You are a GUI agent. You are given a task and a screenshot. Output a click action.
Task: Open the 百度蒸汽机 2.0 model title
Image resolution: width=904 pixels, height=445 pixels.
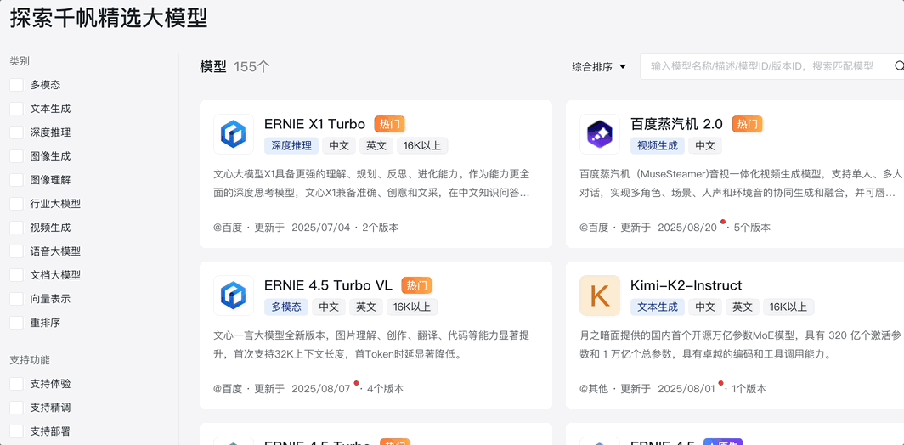tap(676, 124)
